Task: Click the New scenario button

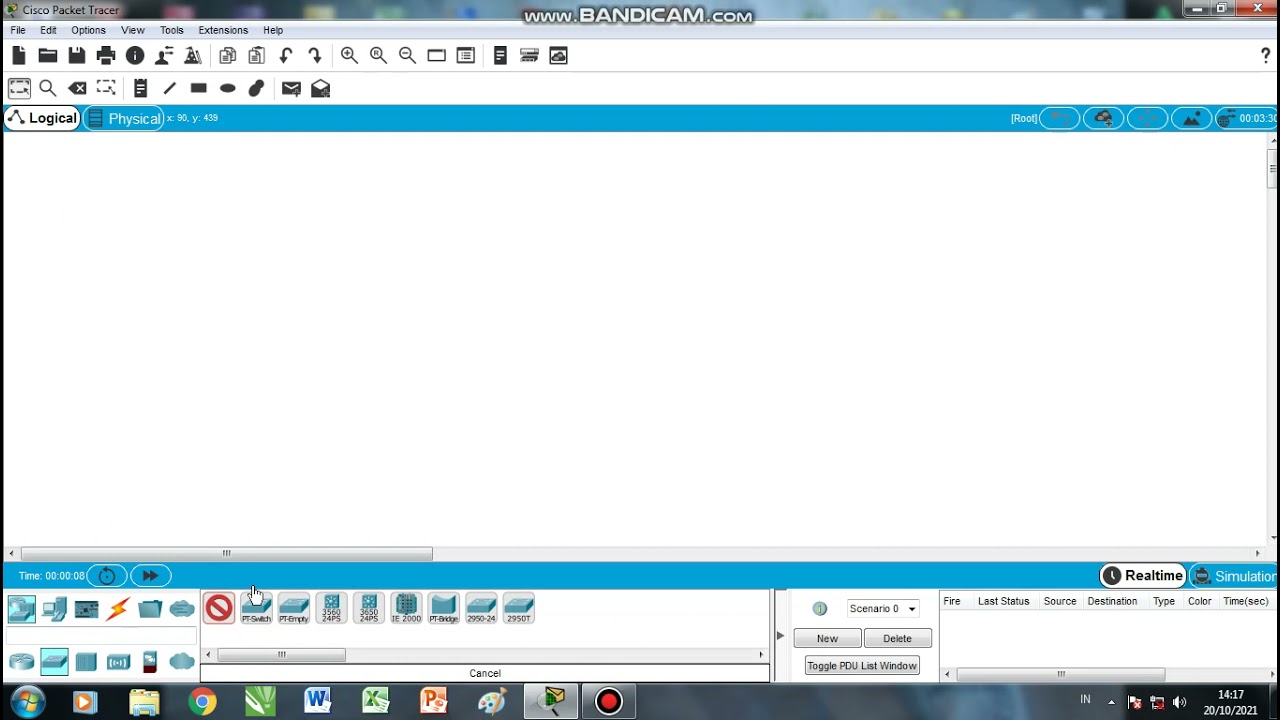Action: tap(827, 638)
